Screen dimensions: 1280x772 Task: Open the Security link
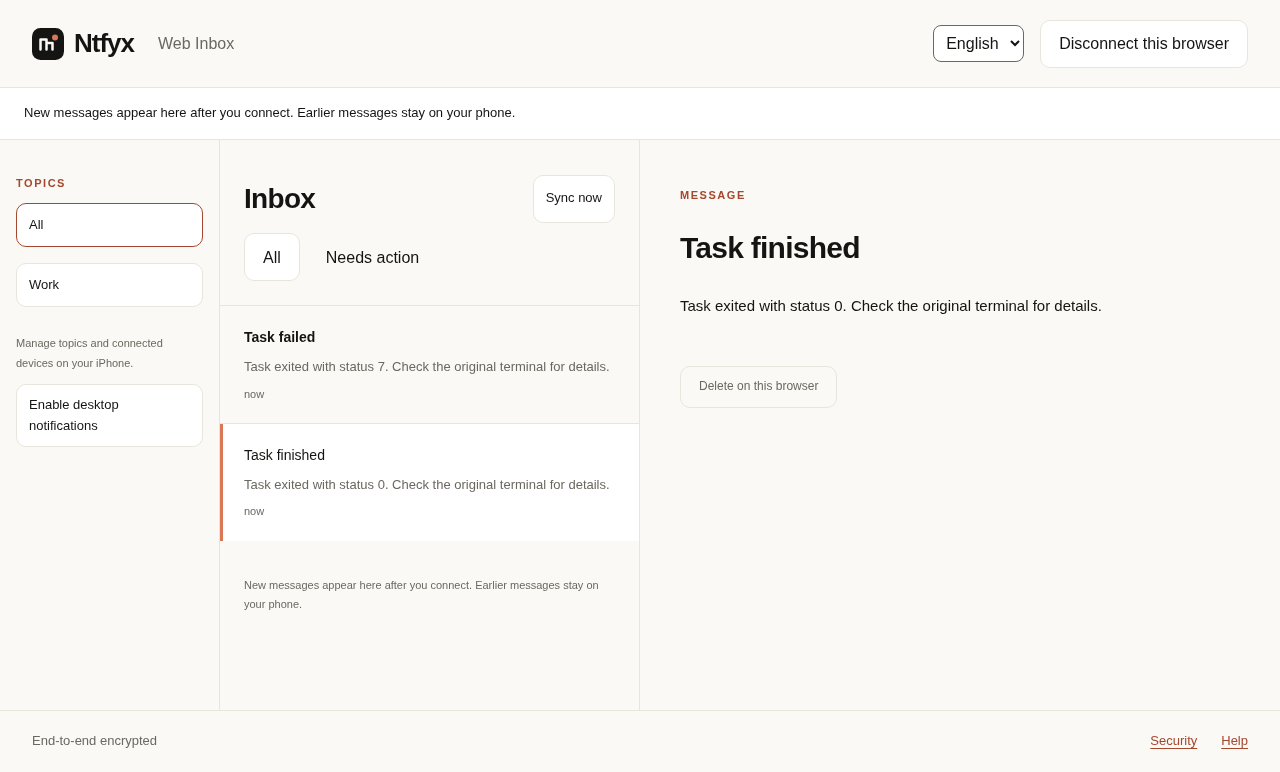tap(1173, 741)
